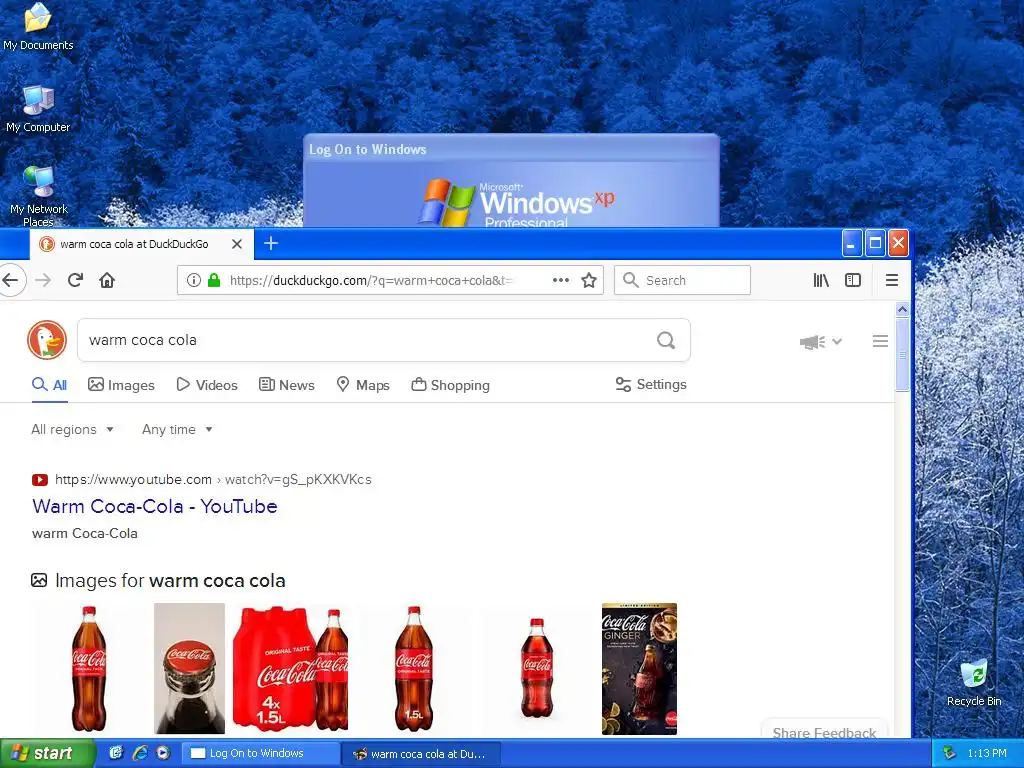The height and width of the screenshot is (768, 1024).
Task: Show site information in address bar
Action: (x=193, y=280)
